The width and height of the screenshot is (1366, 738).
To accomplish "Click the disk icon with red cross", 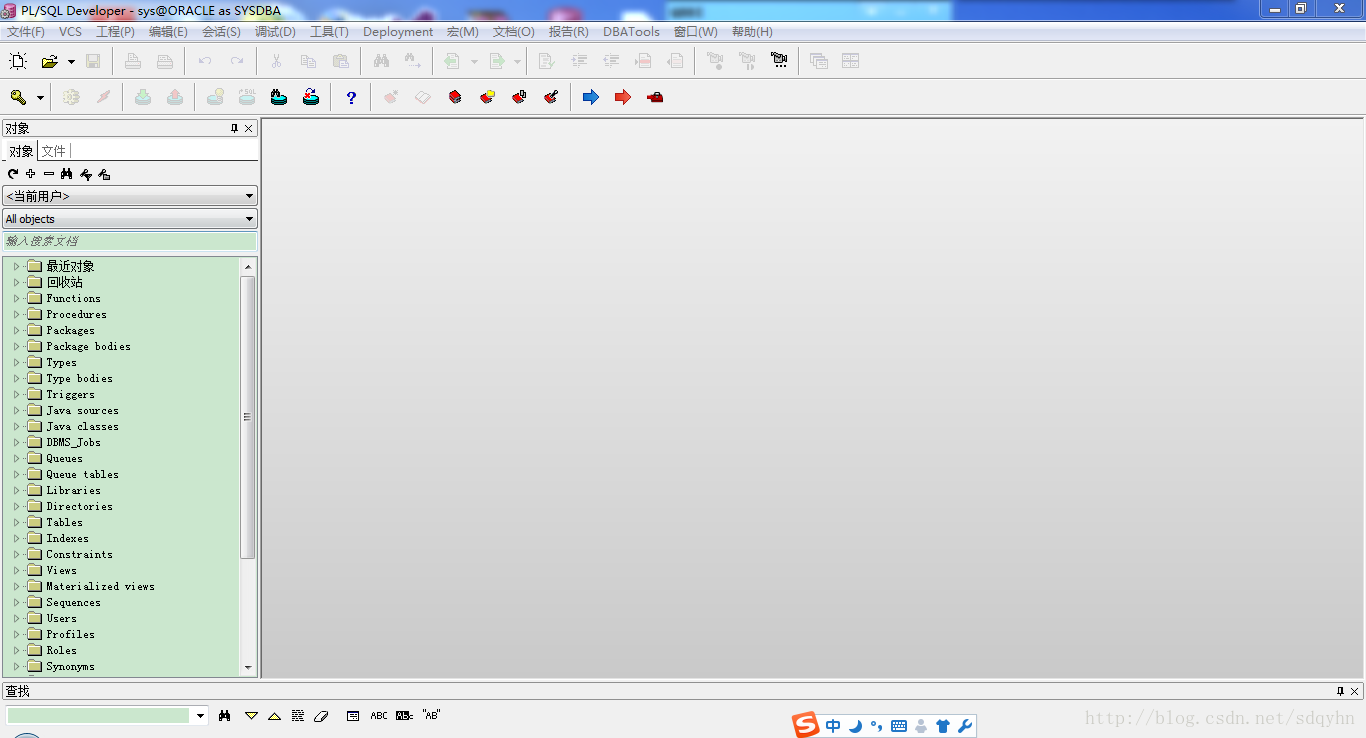I will 311,97.
